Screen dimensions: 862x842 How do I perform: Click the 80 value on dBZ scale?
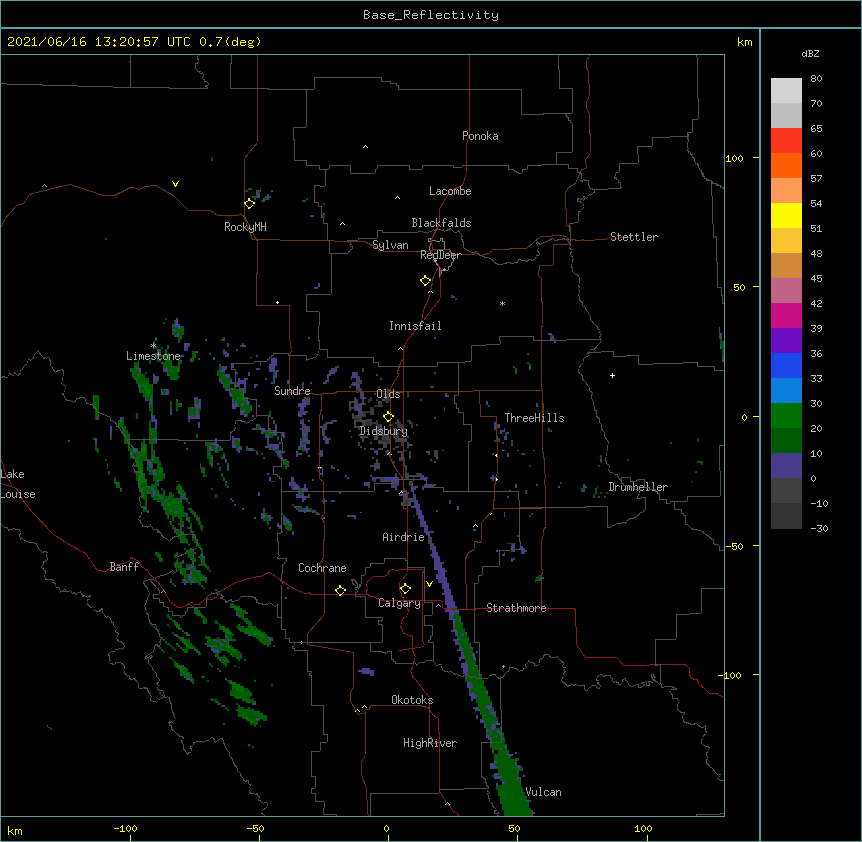[816, 79]
